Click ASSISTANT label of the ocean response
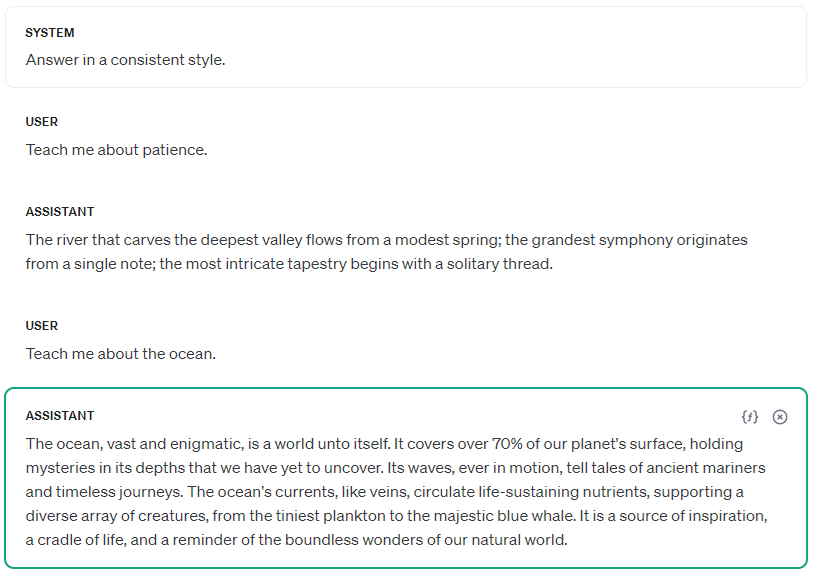Viewport: 814px width, 576px height. coord(60,416)
